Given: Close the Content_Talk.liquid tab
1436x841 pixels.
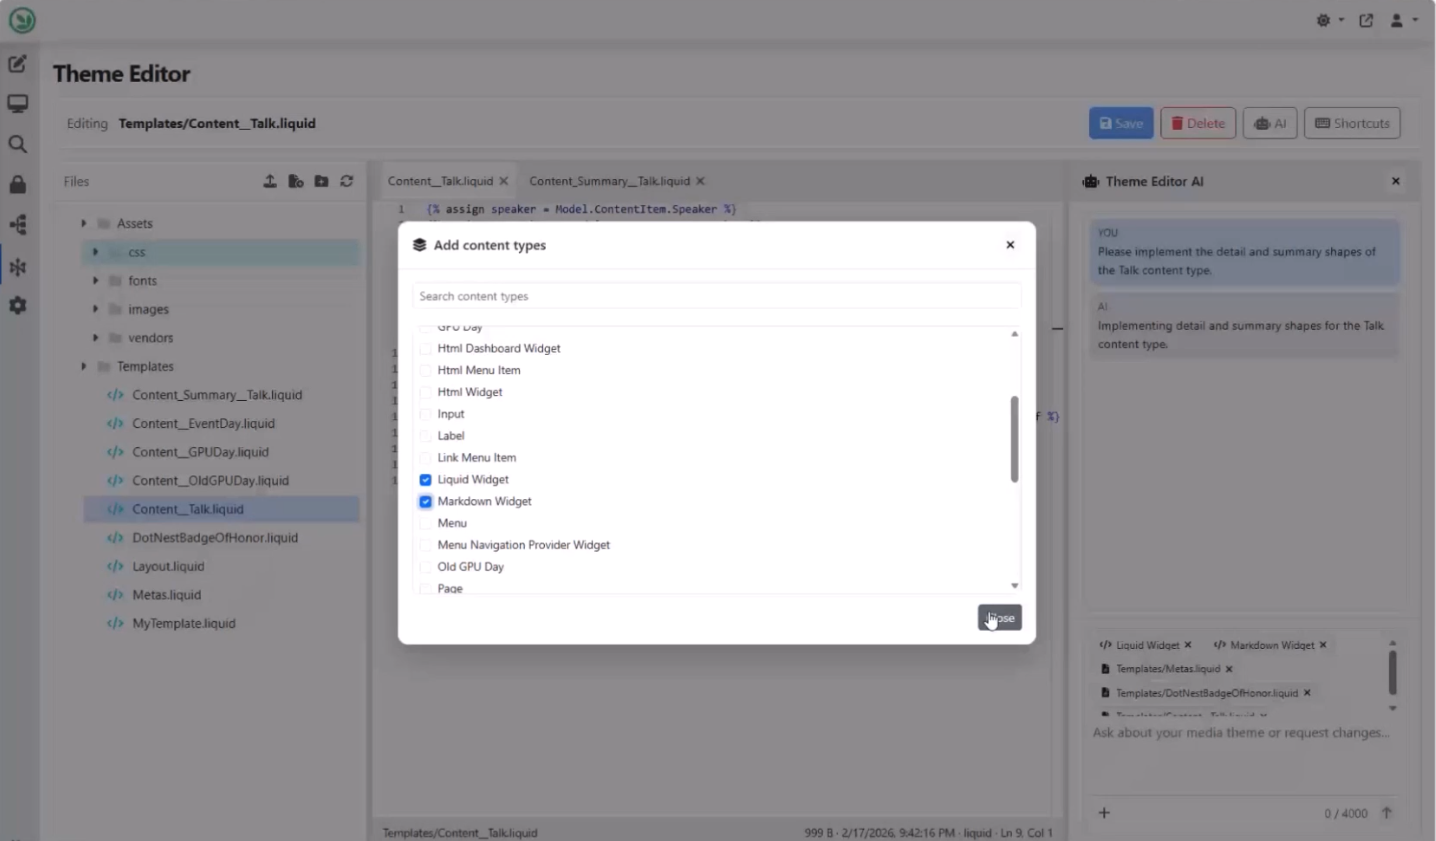Looking at the screenshot, I should click(x=504, y=181).
